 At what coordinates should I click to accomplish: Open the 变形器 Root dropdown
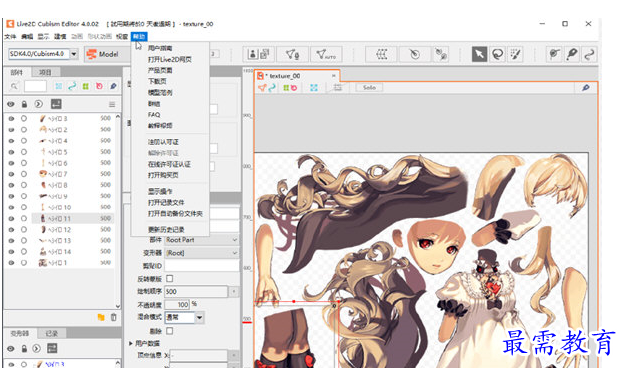(x=201, y=253)
